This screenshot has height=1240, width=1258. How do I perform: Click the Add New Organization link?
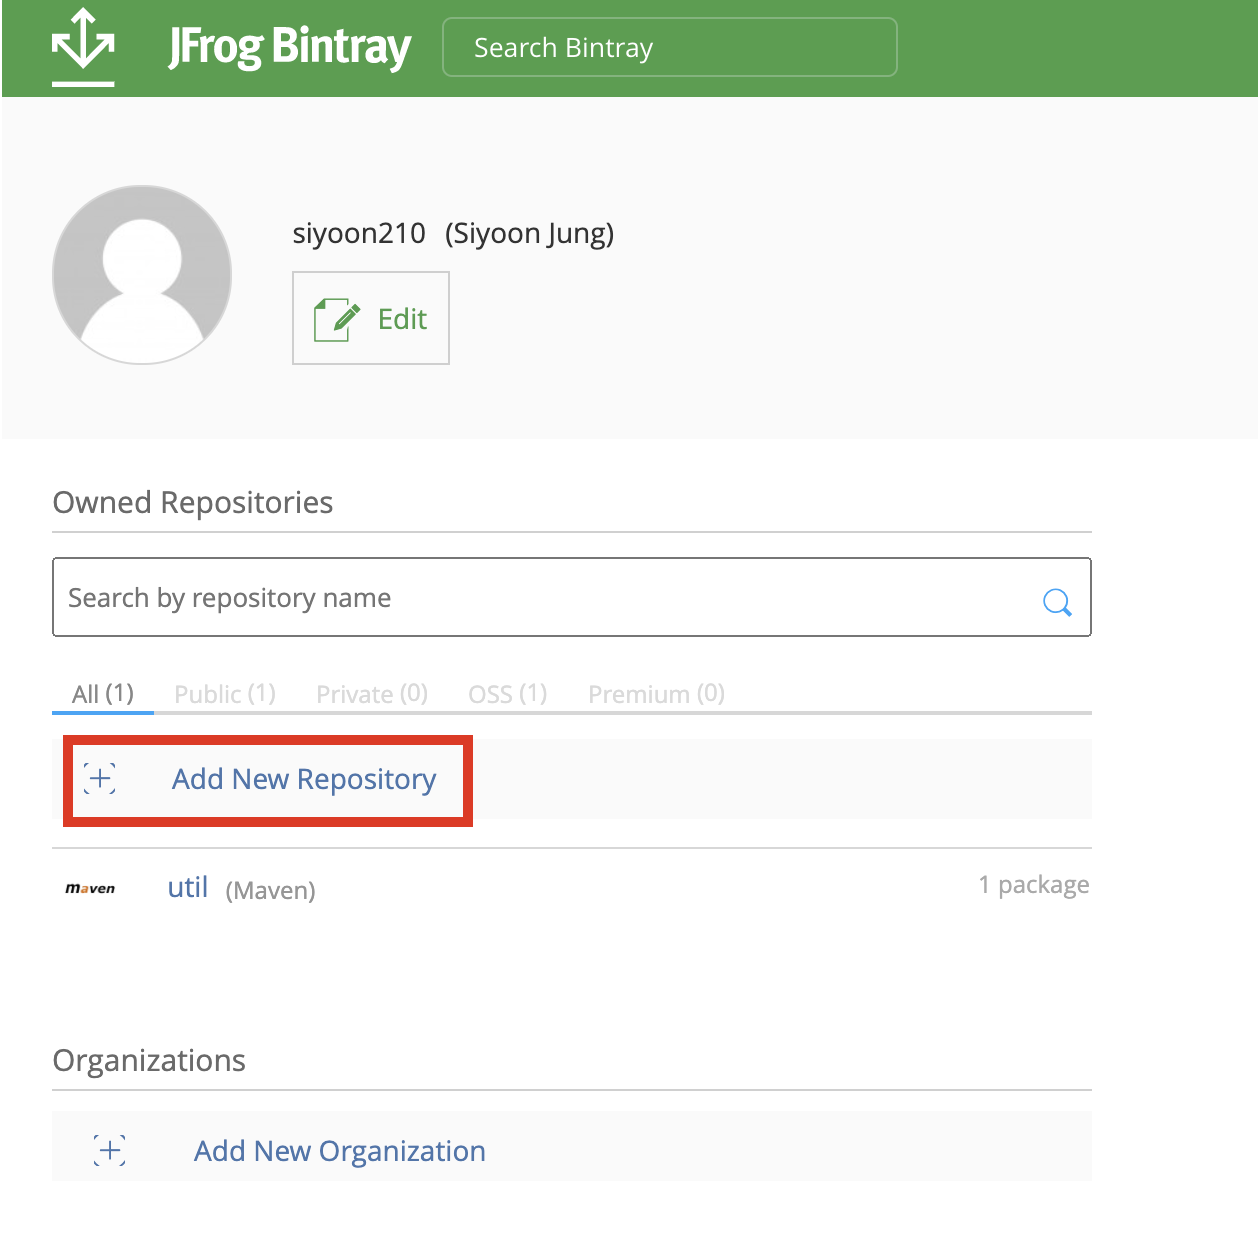340,1151
